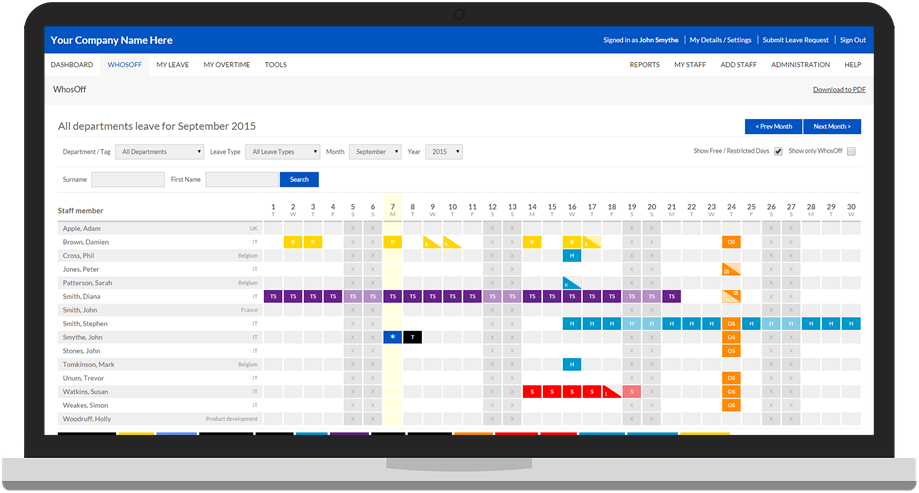Image resolution: width=919 pixels, height=493 pixels.
Task: Open the My Overtime menu item
Action: pos(227,64)
